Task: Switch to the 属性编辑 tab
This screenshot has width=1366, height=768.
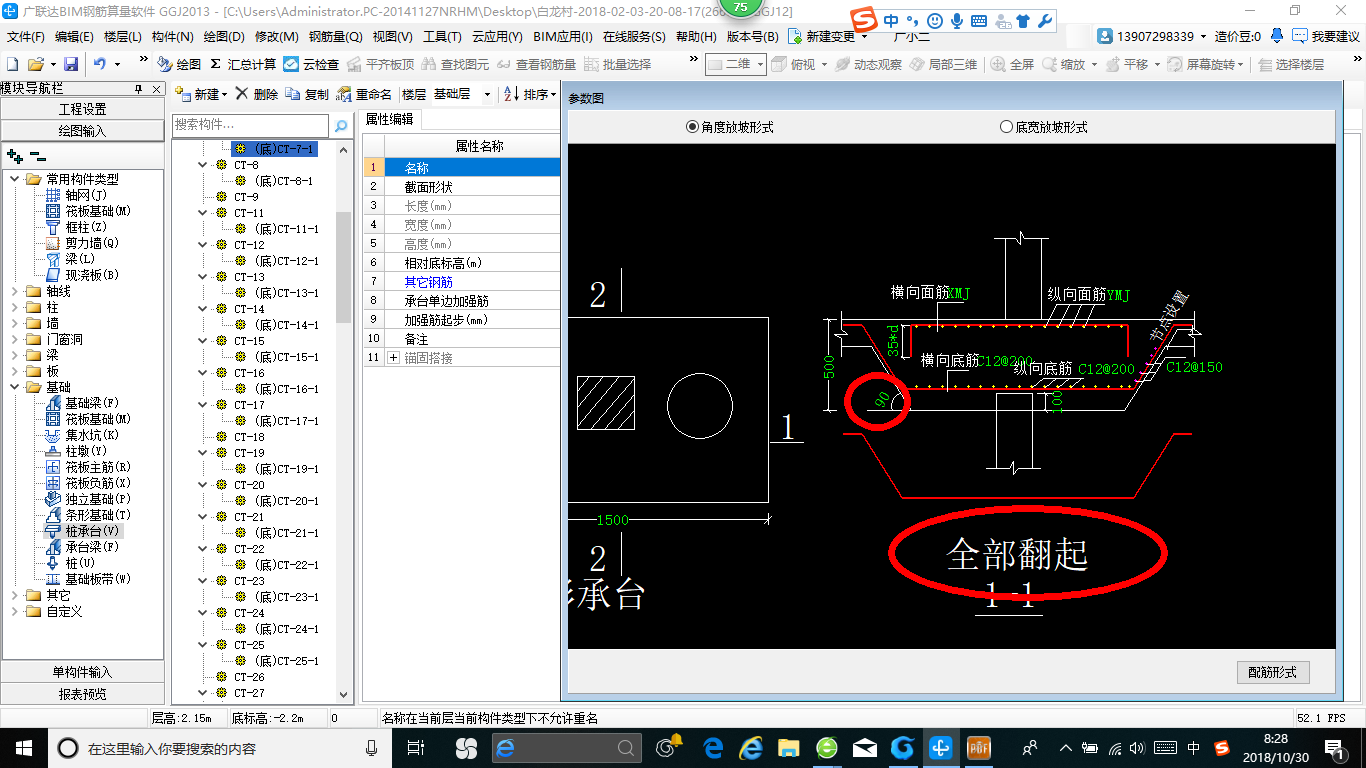Action: 389,119
